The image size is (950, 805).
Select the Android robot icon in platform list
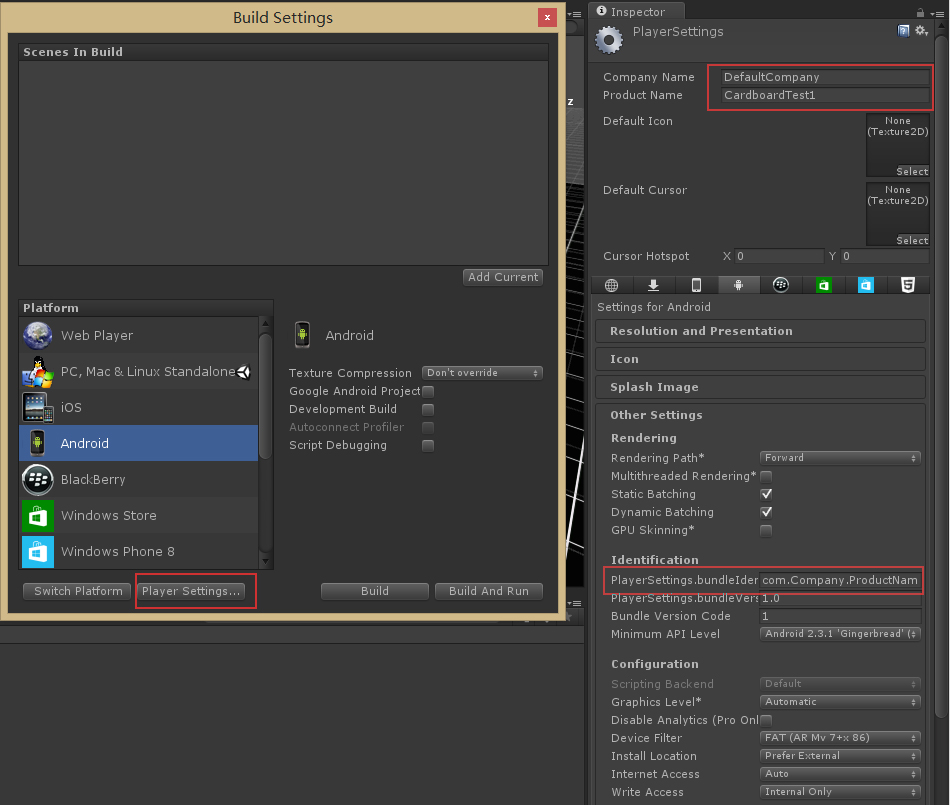click(38, 443)
